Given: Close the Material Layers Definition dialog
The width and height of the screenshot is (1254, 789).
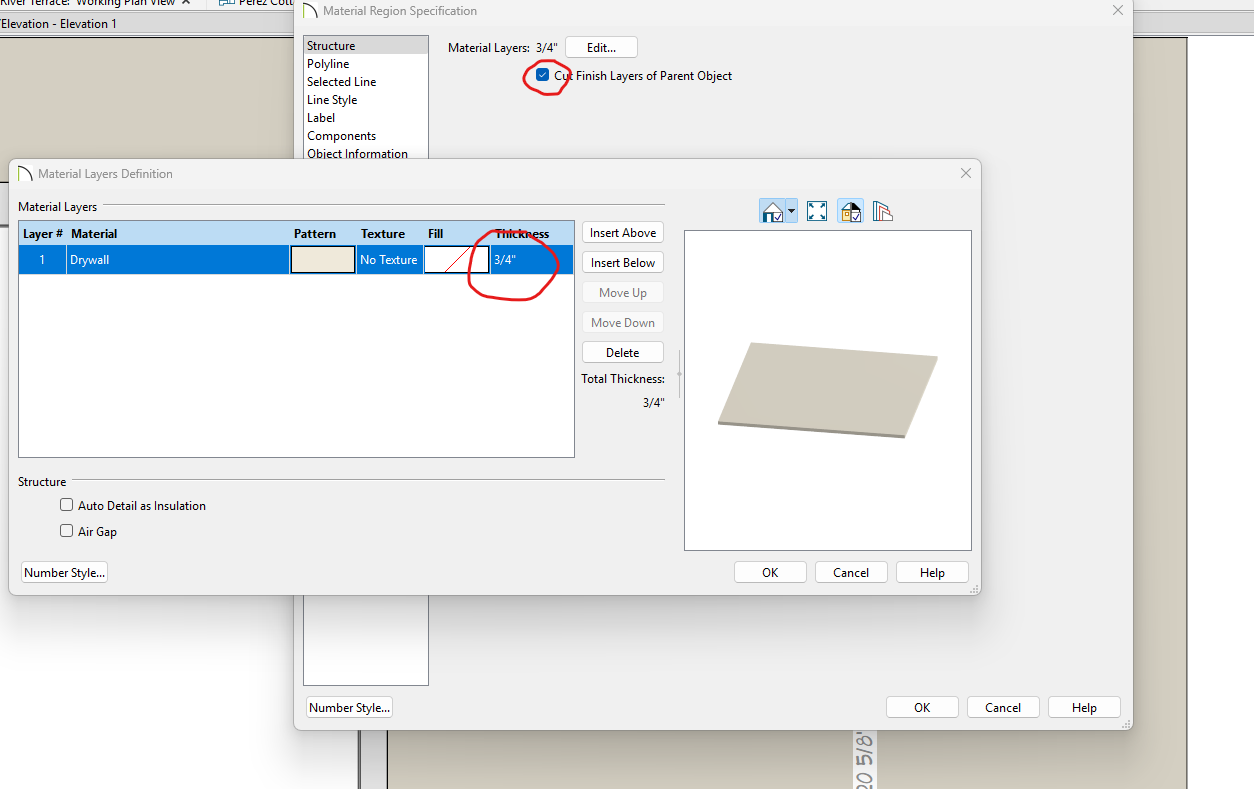Looking at the screenshot, I should [966, 173].
